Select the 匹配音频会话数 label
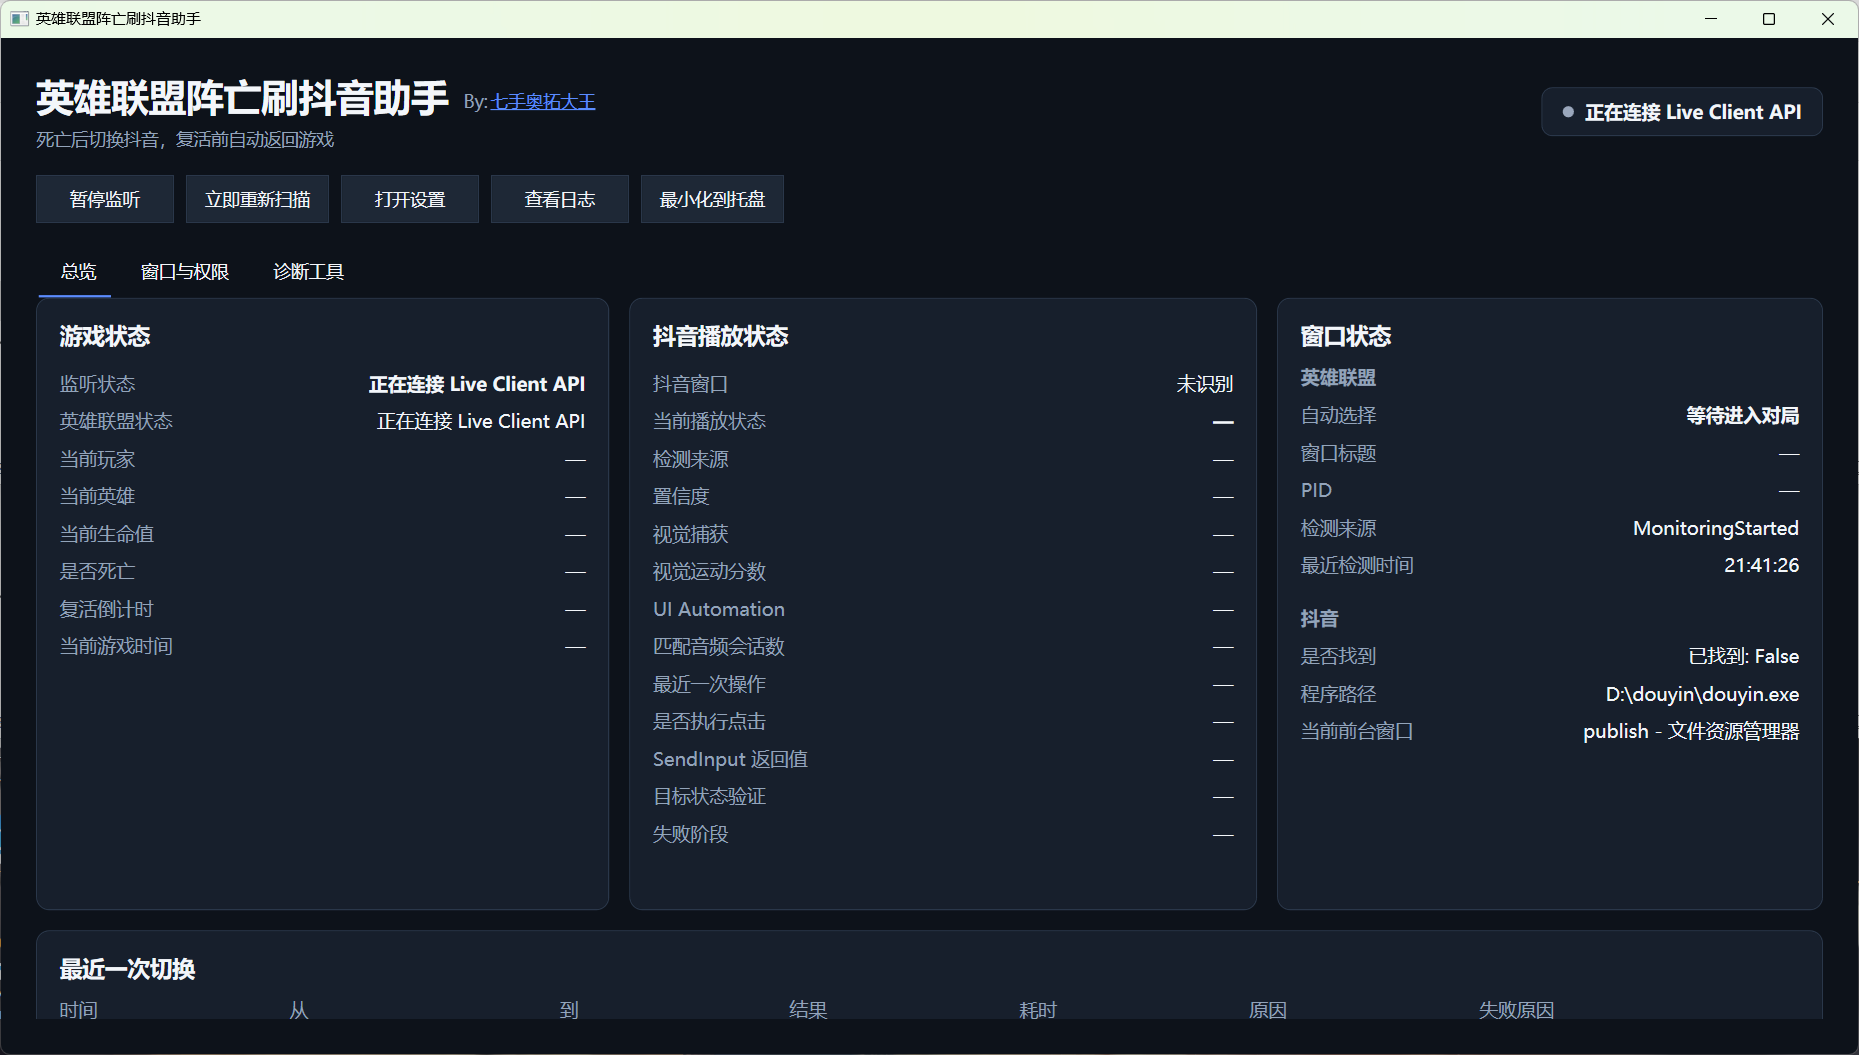Image resolution: width=1859 pixels, height=1055 pixels. [719, 646]
